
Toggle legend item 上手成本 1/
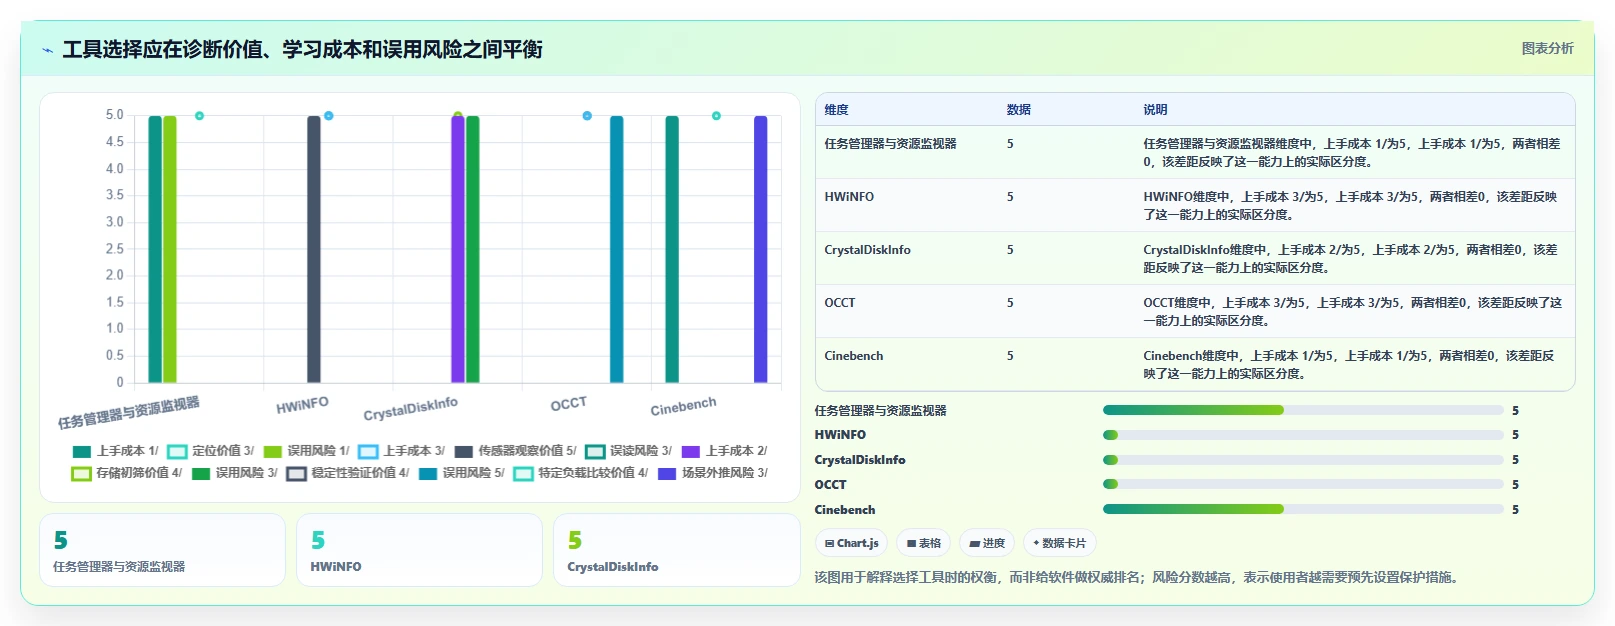click(x=115, y=451)
